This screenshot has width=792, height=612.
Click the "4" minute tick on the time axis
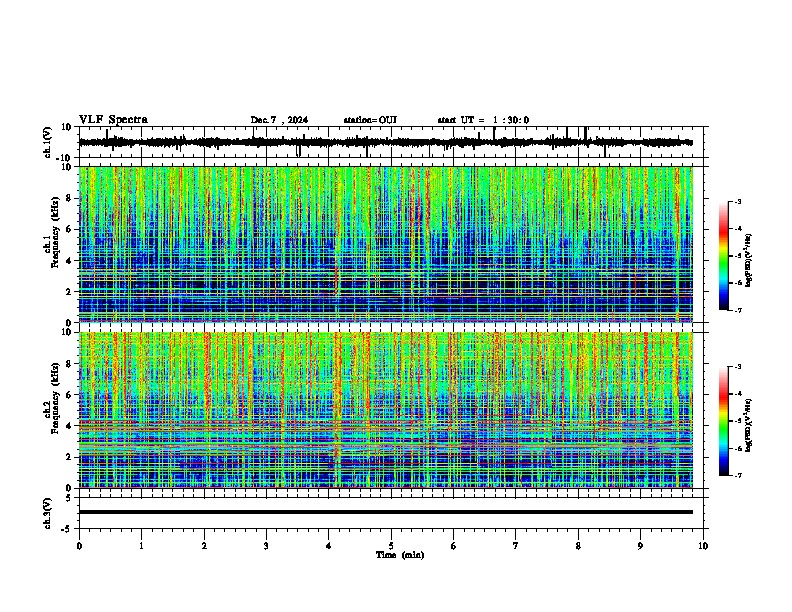click(329, 546)
